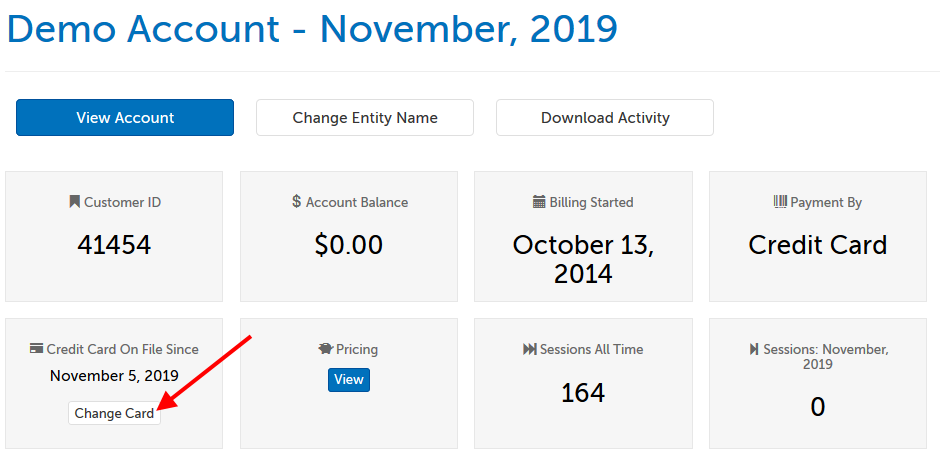Click the step-forward Sessions November icon
Screen dimensions: 940x462
click(754, 349)
